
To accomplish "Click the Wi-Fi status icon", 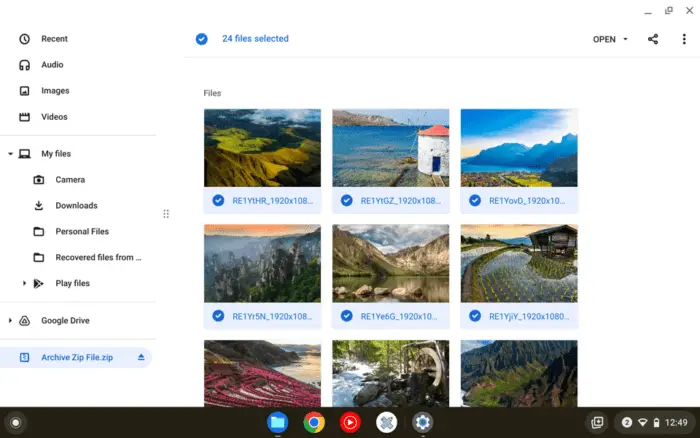I will 642,422.
